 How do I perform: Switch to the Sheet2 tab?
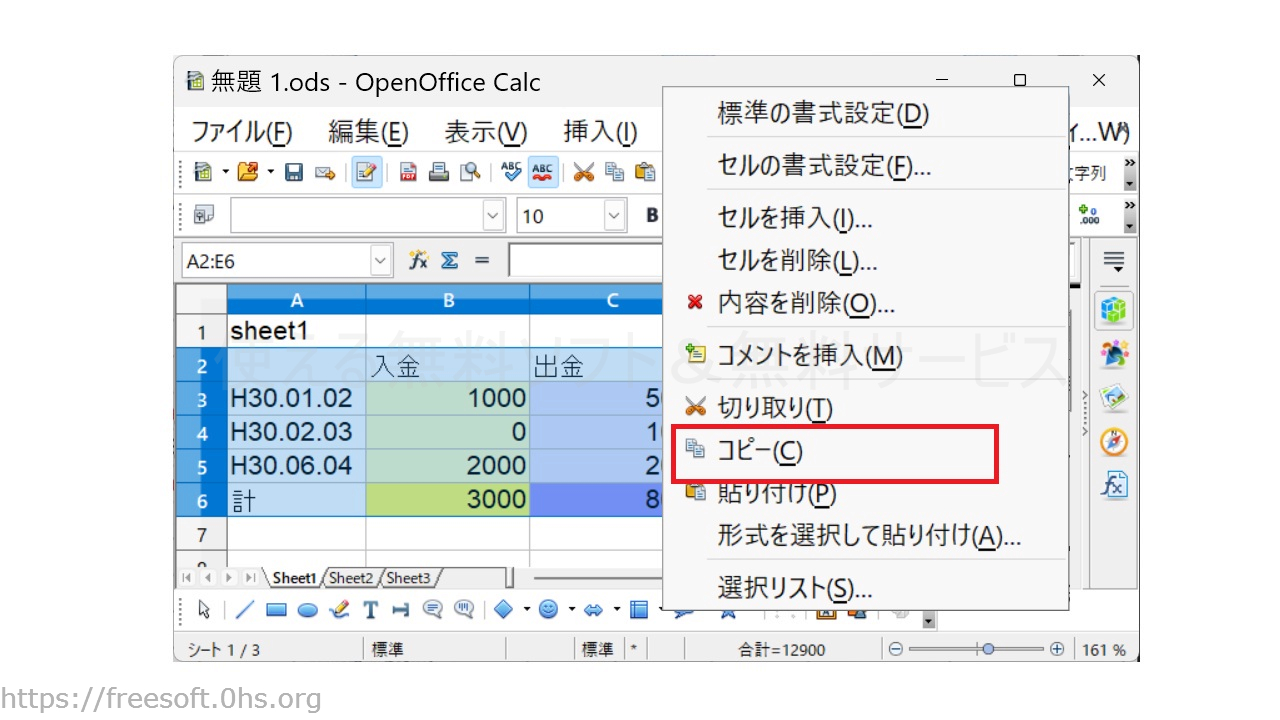351,578
